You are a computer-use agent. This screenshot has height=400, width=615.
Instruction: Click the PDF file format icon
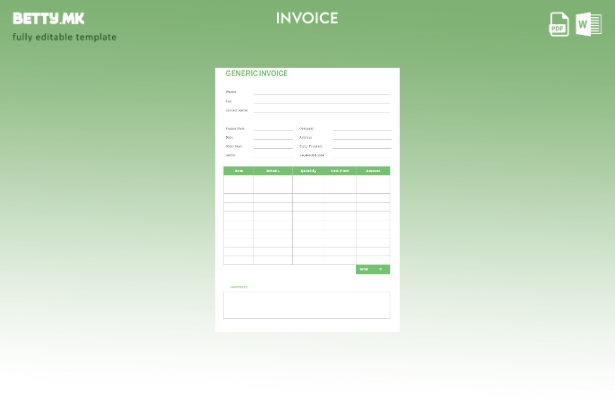[559, 24]
